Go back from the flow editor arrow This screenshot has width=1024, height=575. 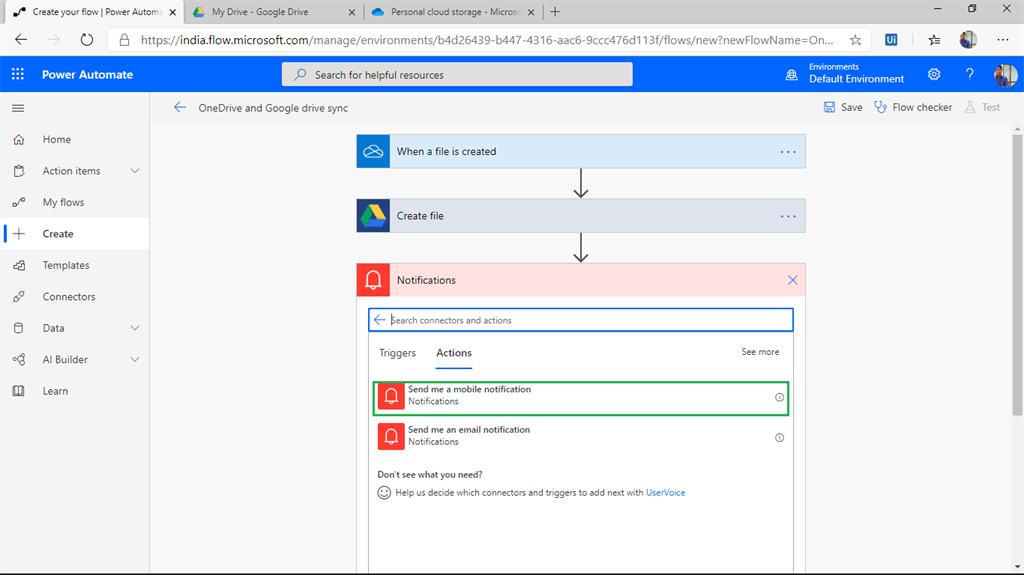180,108
